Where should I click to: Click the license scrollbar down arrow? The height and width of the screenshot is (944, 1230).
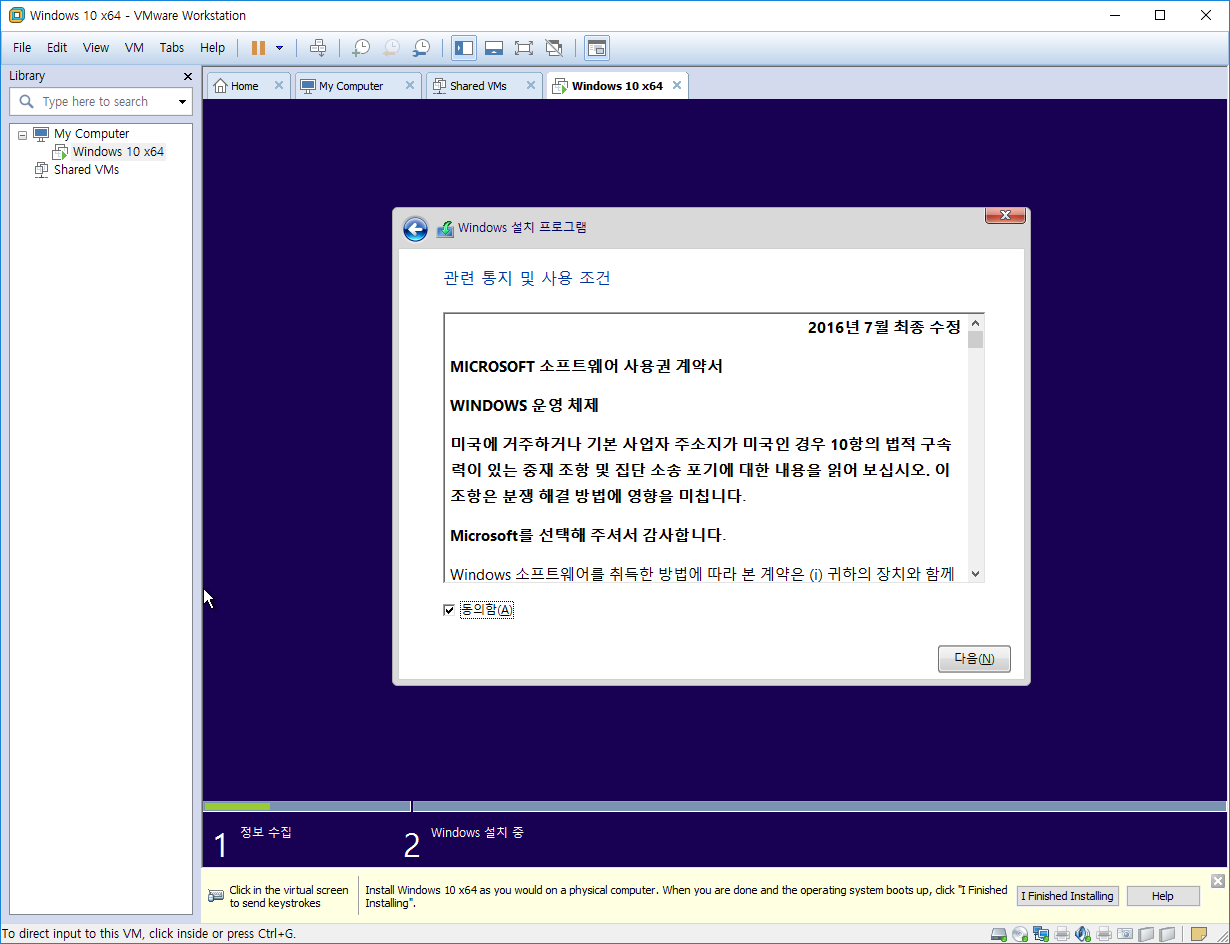(x=976, y=574)
